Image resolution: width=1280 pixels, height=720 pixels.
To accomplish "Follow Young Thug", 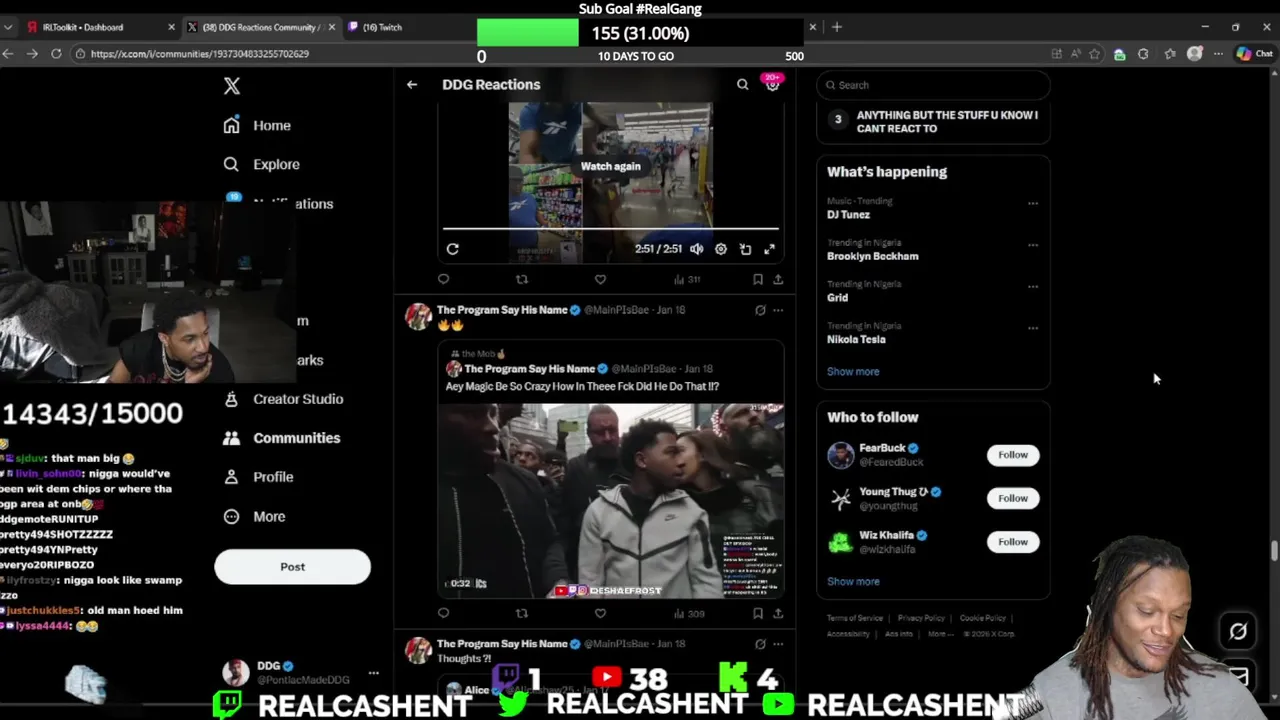I will 1013,498.
